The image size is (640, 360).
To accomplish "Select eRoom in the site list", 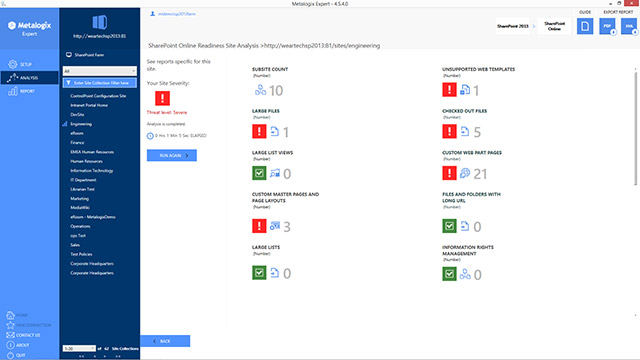I will [77, 133].
